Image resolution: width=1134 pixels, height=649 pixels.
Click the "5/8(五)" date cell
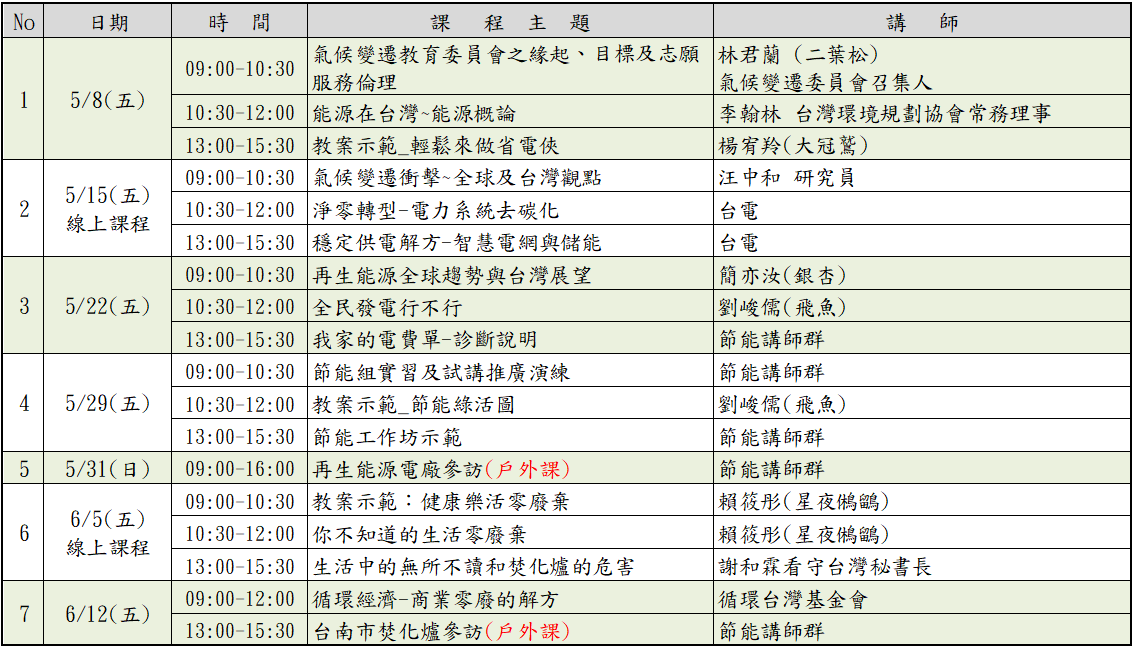point(108,100)
